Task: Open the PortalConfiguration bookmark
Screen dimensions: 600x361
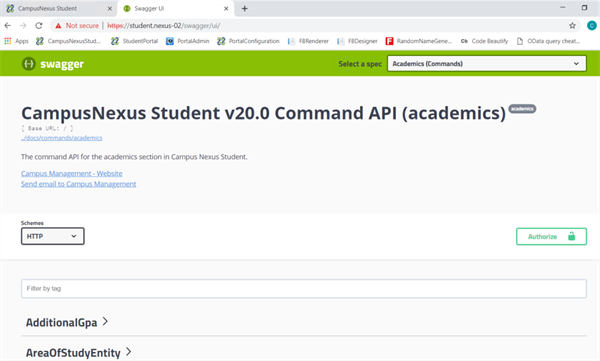Action: 248,41
